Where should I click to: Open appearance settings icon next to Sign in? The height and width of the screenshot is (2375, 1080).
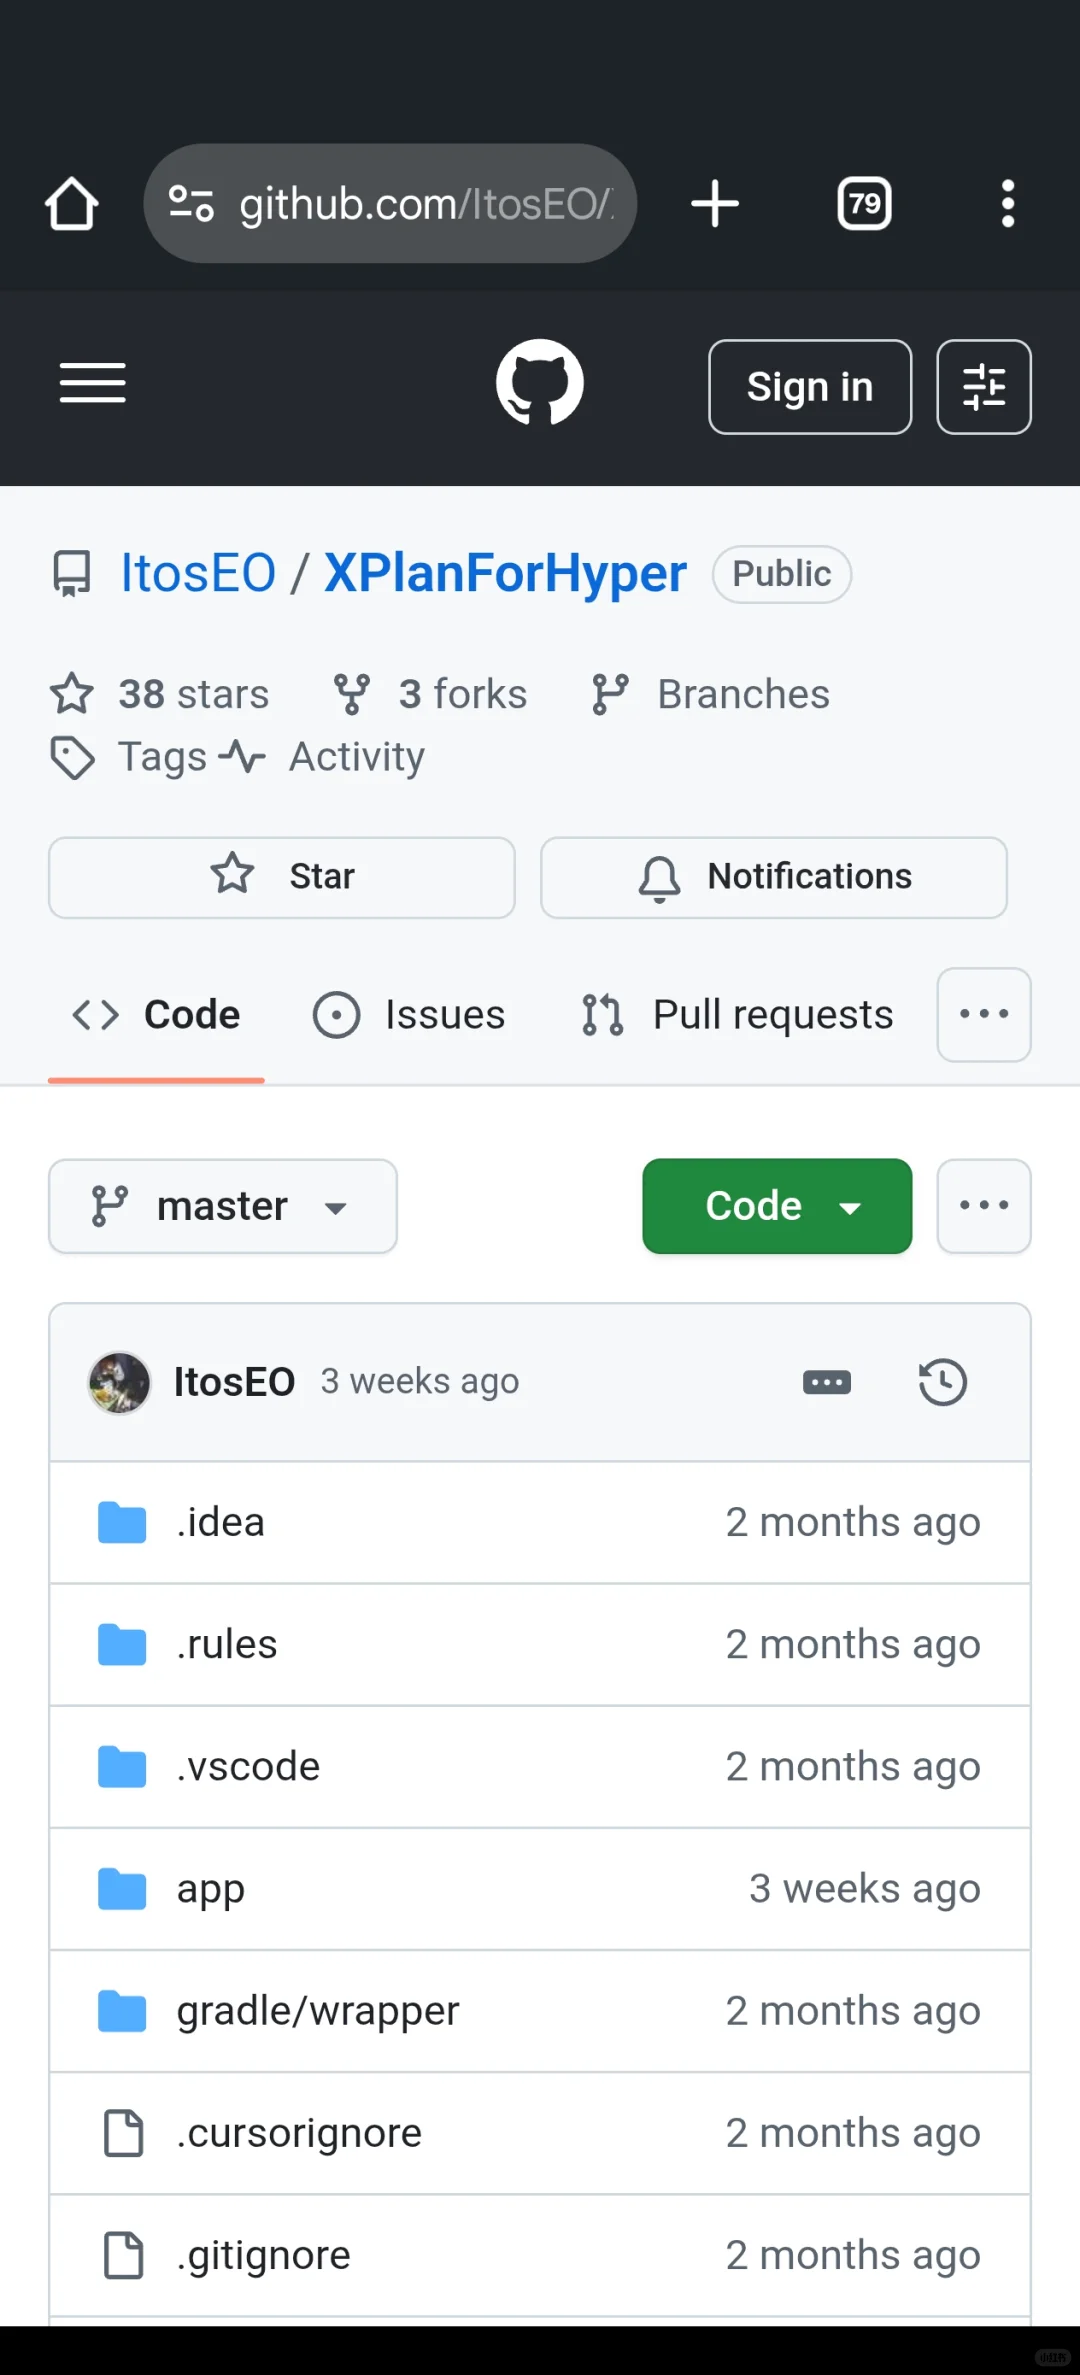[x=984, y=387]
